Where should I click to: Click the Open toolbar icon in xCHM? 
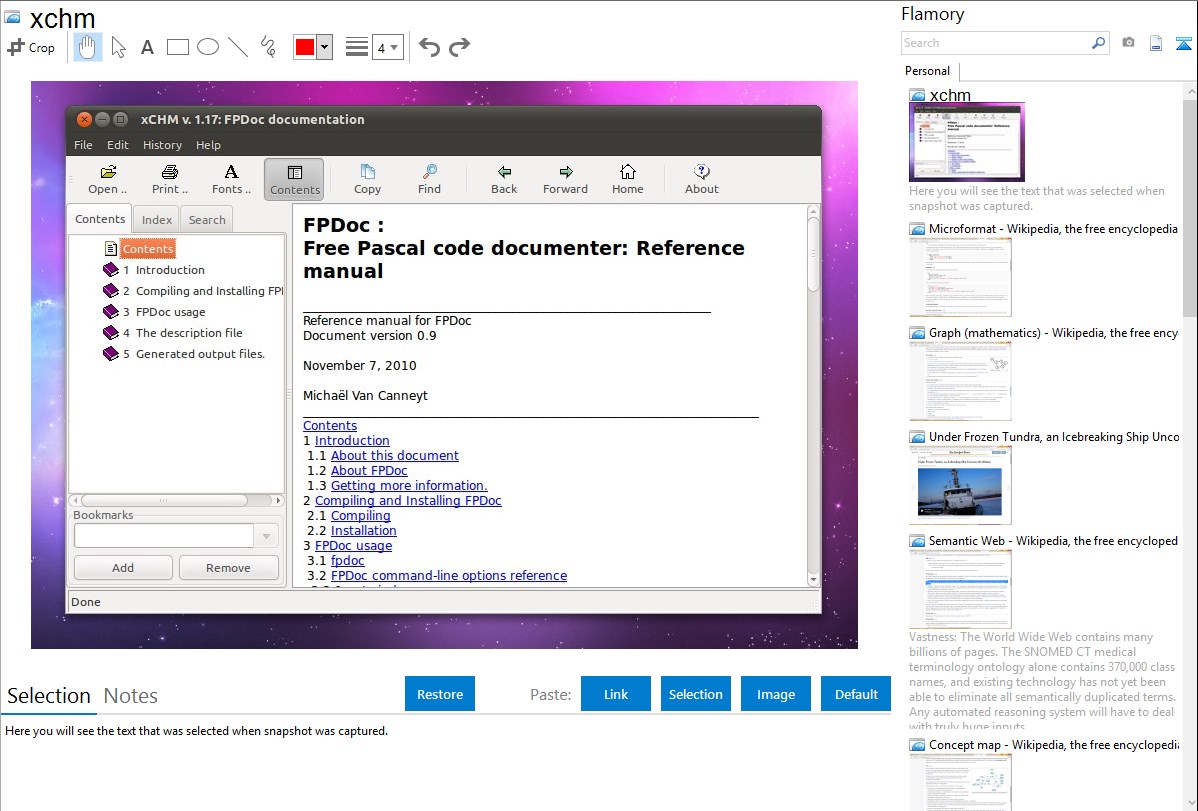[x=108, y=180]
